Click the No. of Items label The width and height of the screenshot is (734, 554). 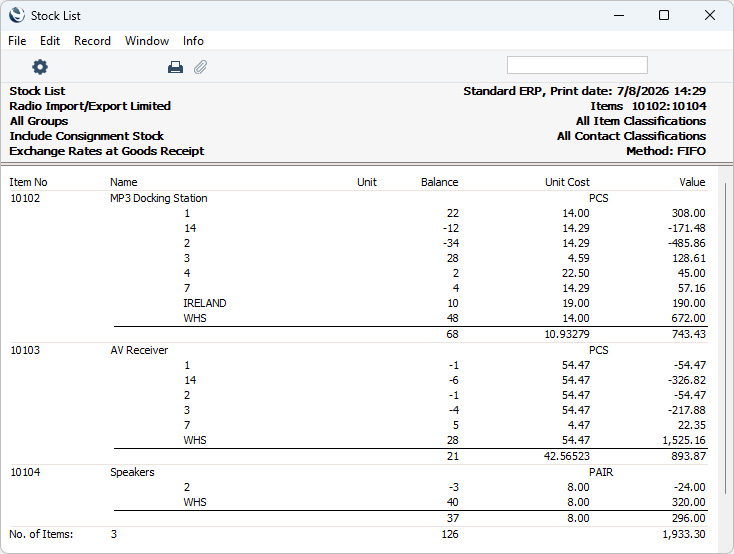[x=41, y=534]
